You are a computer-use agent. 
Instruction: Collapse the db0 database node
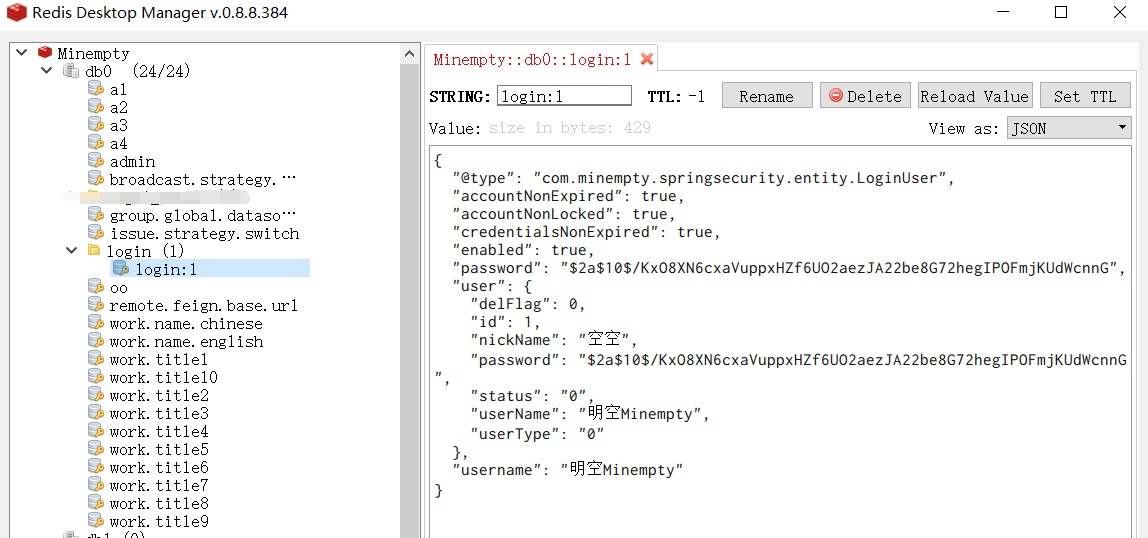pyautogui.click(x=46, y=71)
